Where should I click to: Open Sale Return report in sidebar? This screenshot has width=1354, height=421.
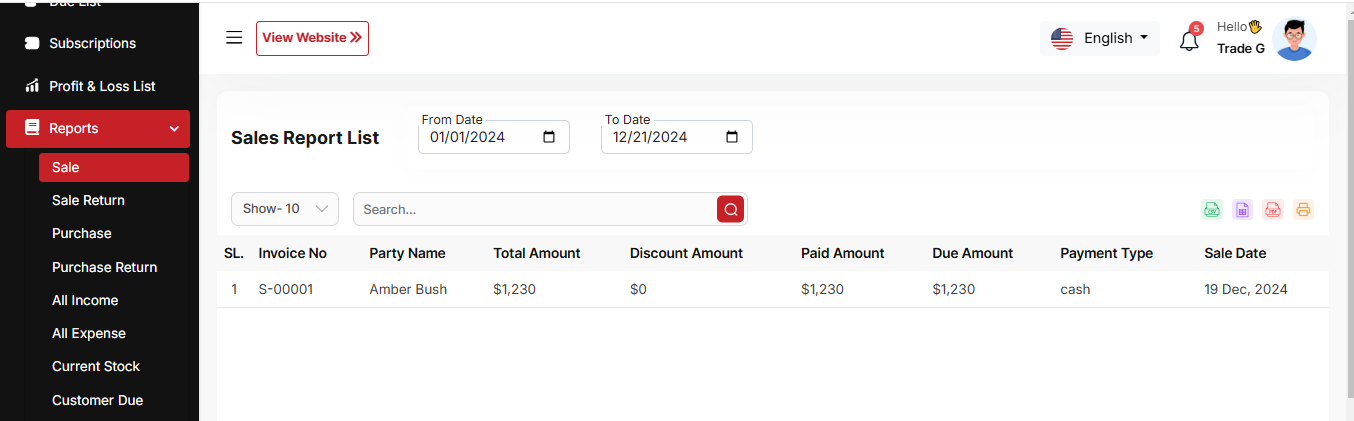88,200
